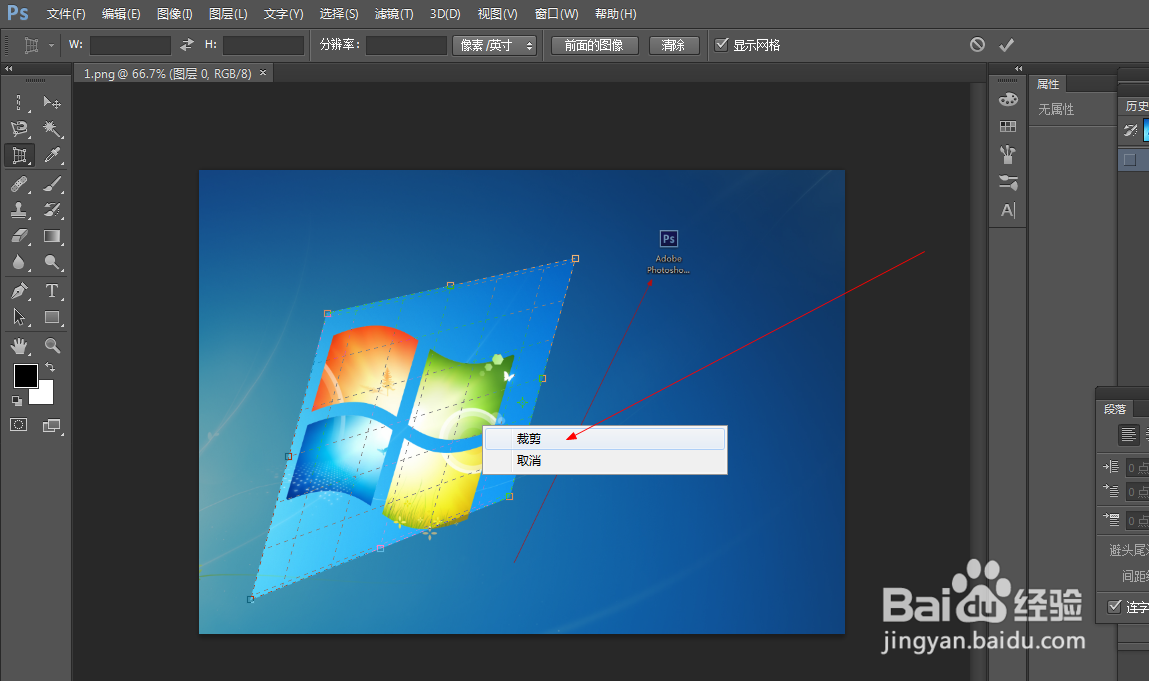Select the Zoom tool
Viewport: 1149px width, 681px height.
click(51, 345)
